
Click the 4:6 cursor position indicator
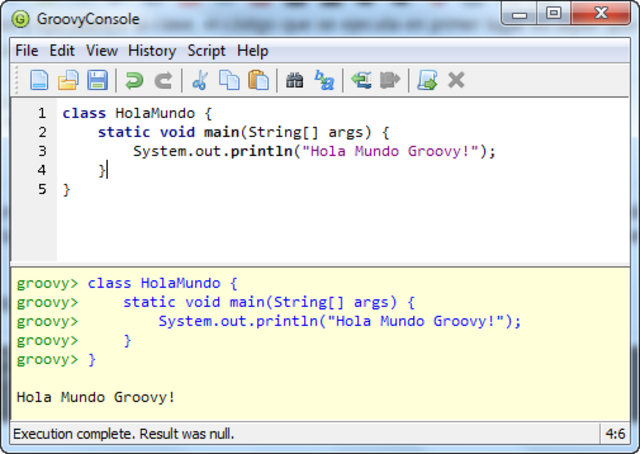pos(615,434)
